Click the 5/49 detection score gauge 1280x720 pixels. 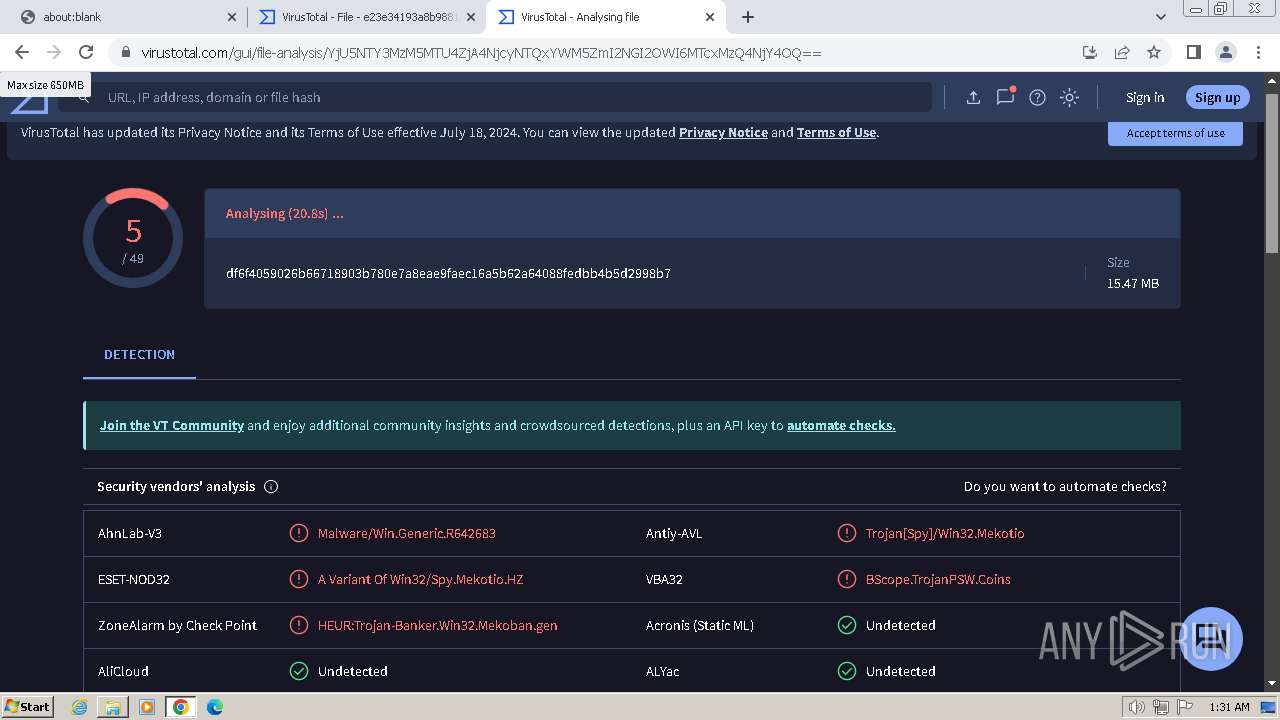click(x=133, y=239)
